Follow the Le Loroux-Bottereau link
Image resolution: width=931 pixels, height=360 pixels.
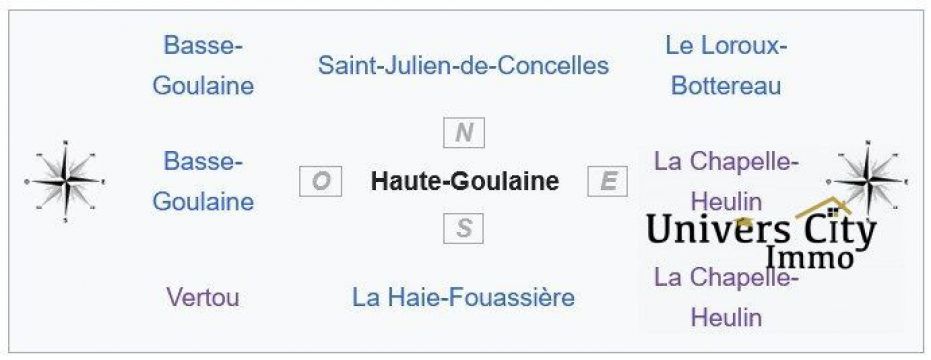tap(726, 65)
